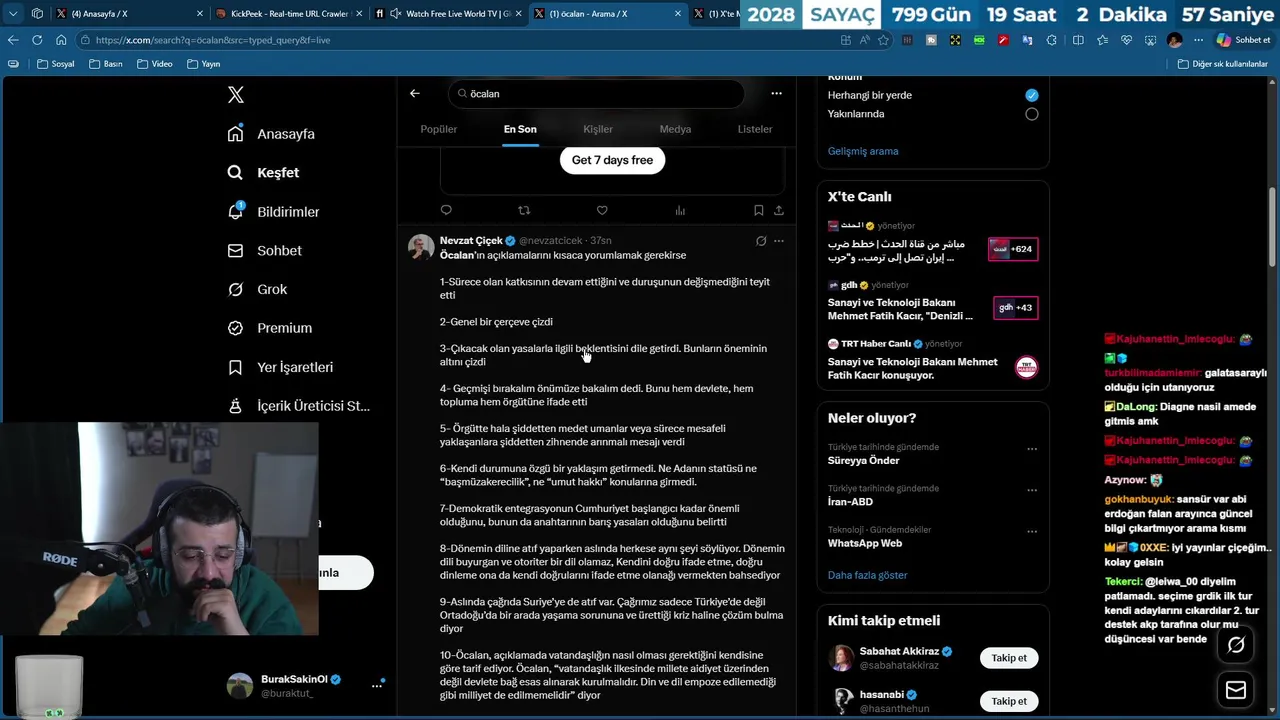Share the post above Nevzat Çiçek
This screenshot has width=1280, height=720.
pyautogui.click(x=779, y=210)
